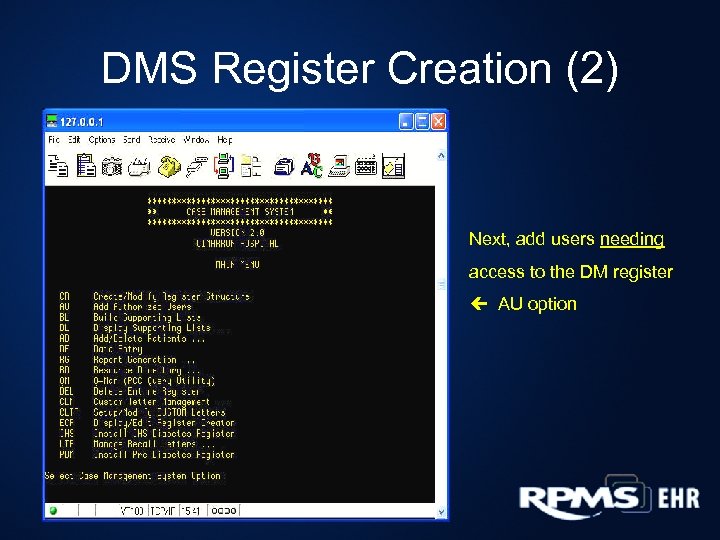Open the Receive menu
The width and height of the screenshot is (720, 540).
click(x=162, y=140)
